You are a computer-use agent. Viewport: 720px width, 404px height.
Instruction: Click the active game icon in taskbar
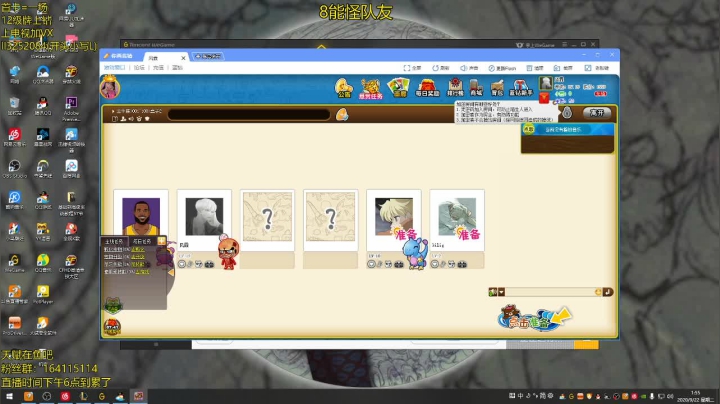139,396
